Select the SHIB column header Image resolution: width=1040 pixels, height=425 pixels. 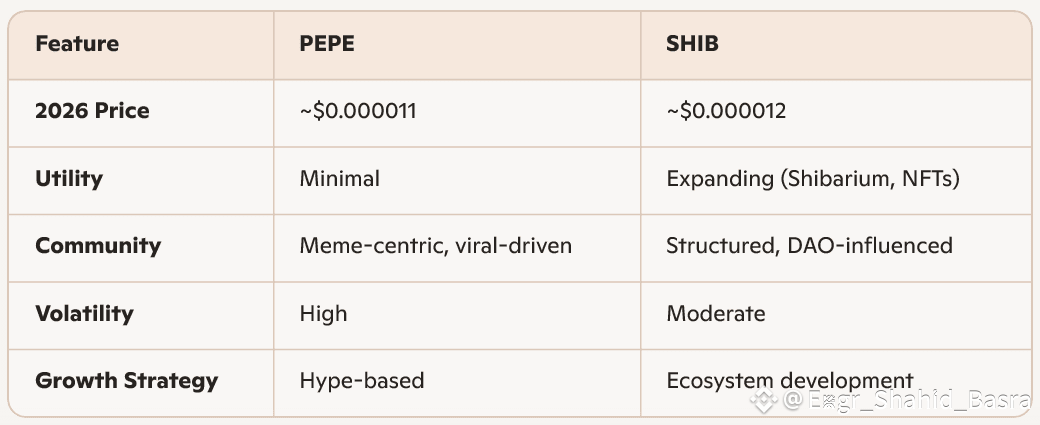point(692,44)
